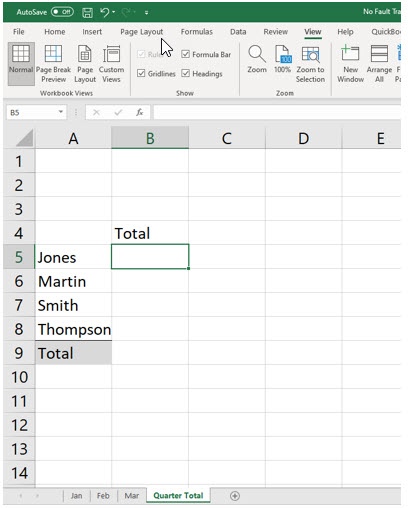Screen dimensions: 408x508
Task: Toggle the Formula Bar checkbox
Action: coord(186,54)
